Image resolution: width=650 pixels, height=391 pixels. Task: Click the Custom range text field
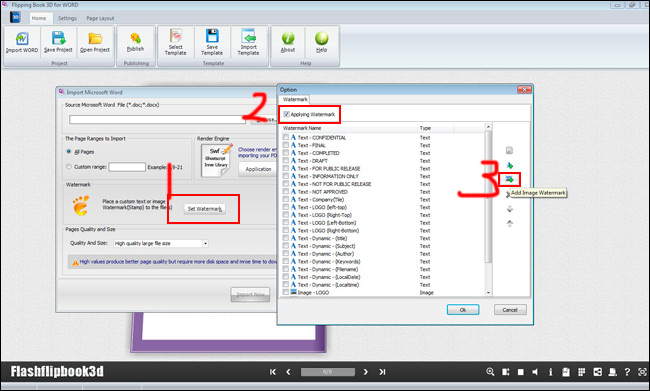(127, 167)
